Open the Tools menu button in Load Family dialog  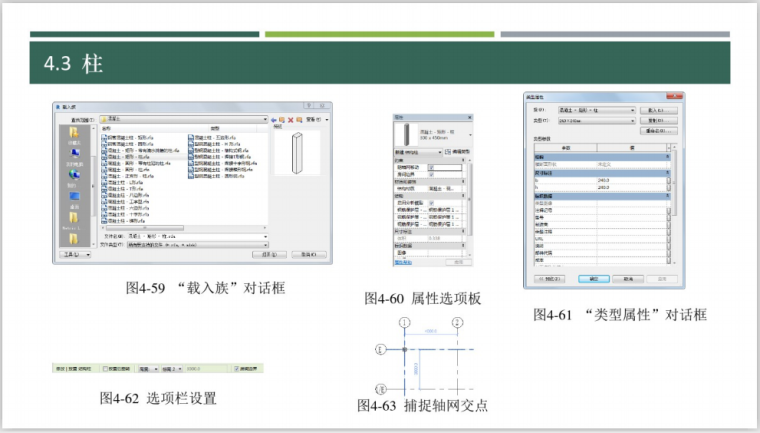[76, 255]
